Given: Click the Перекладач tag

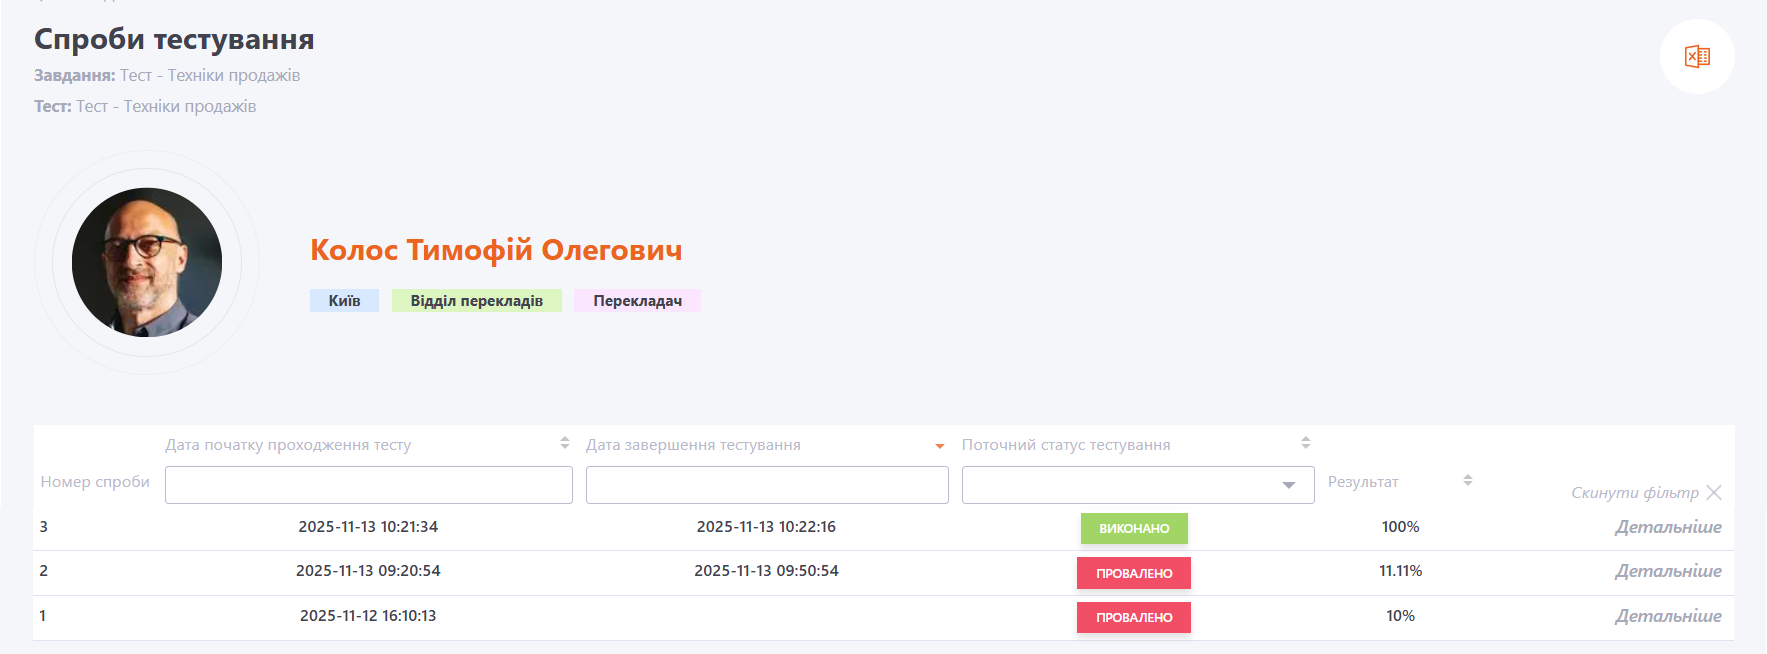Looking at the screenshot, I should click(x=637, y=301).
